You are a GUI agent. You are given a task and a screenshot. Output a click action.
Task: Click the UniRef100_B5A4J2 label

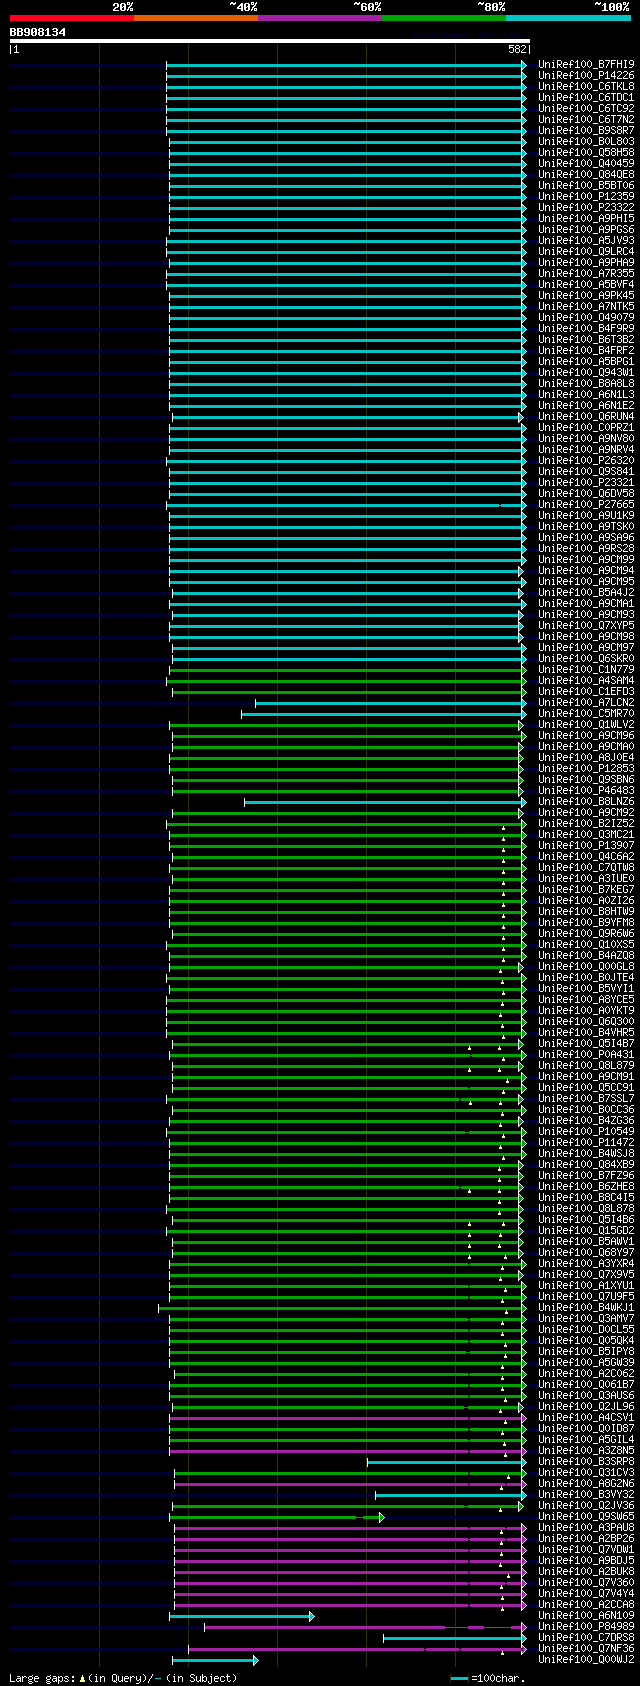coord(586,592)
